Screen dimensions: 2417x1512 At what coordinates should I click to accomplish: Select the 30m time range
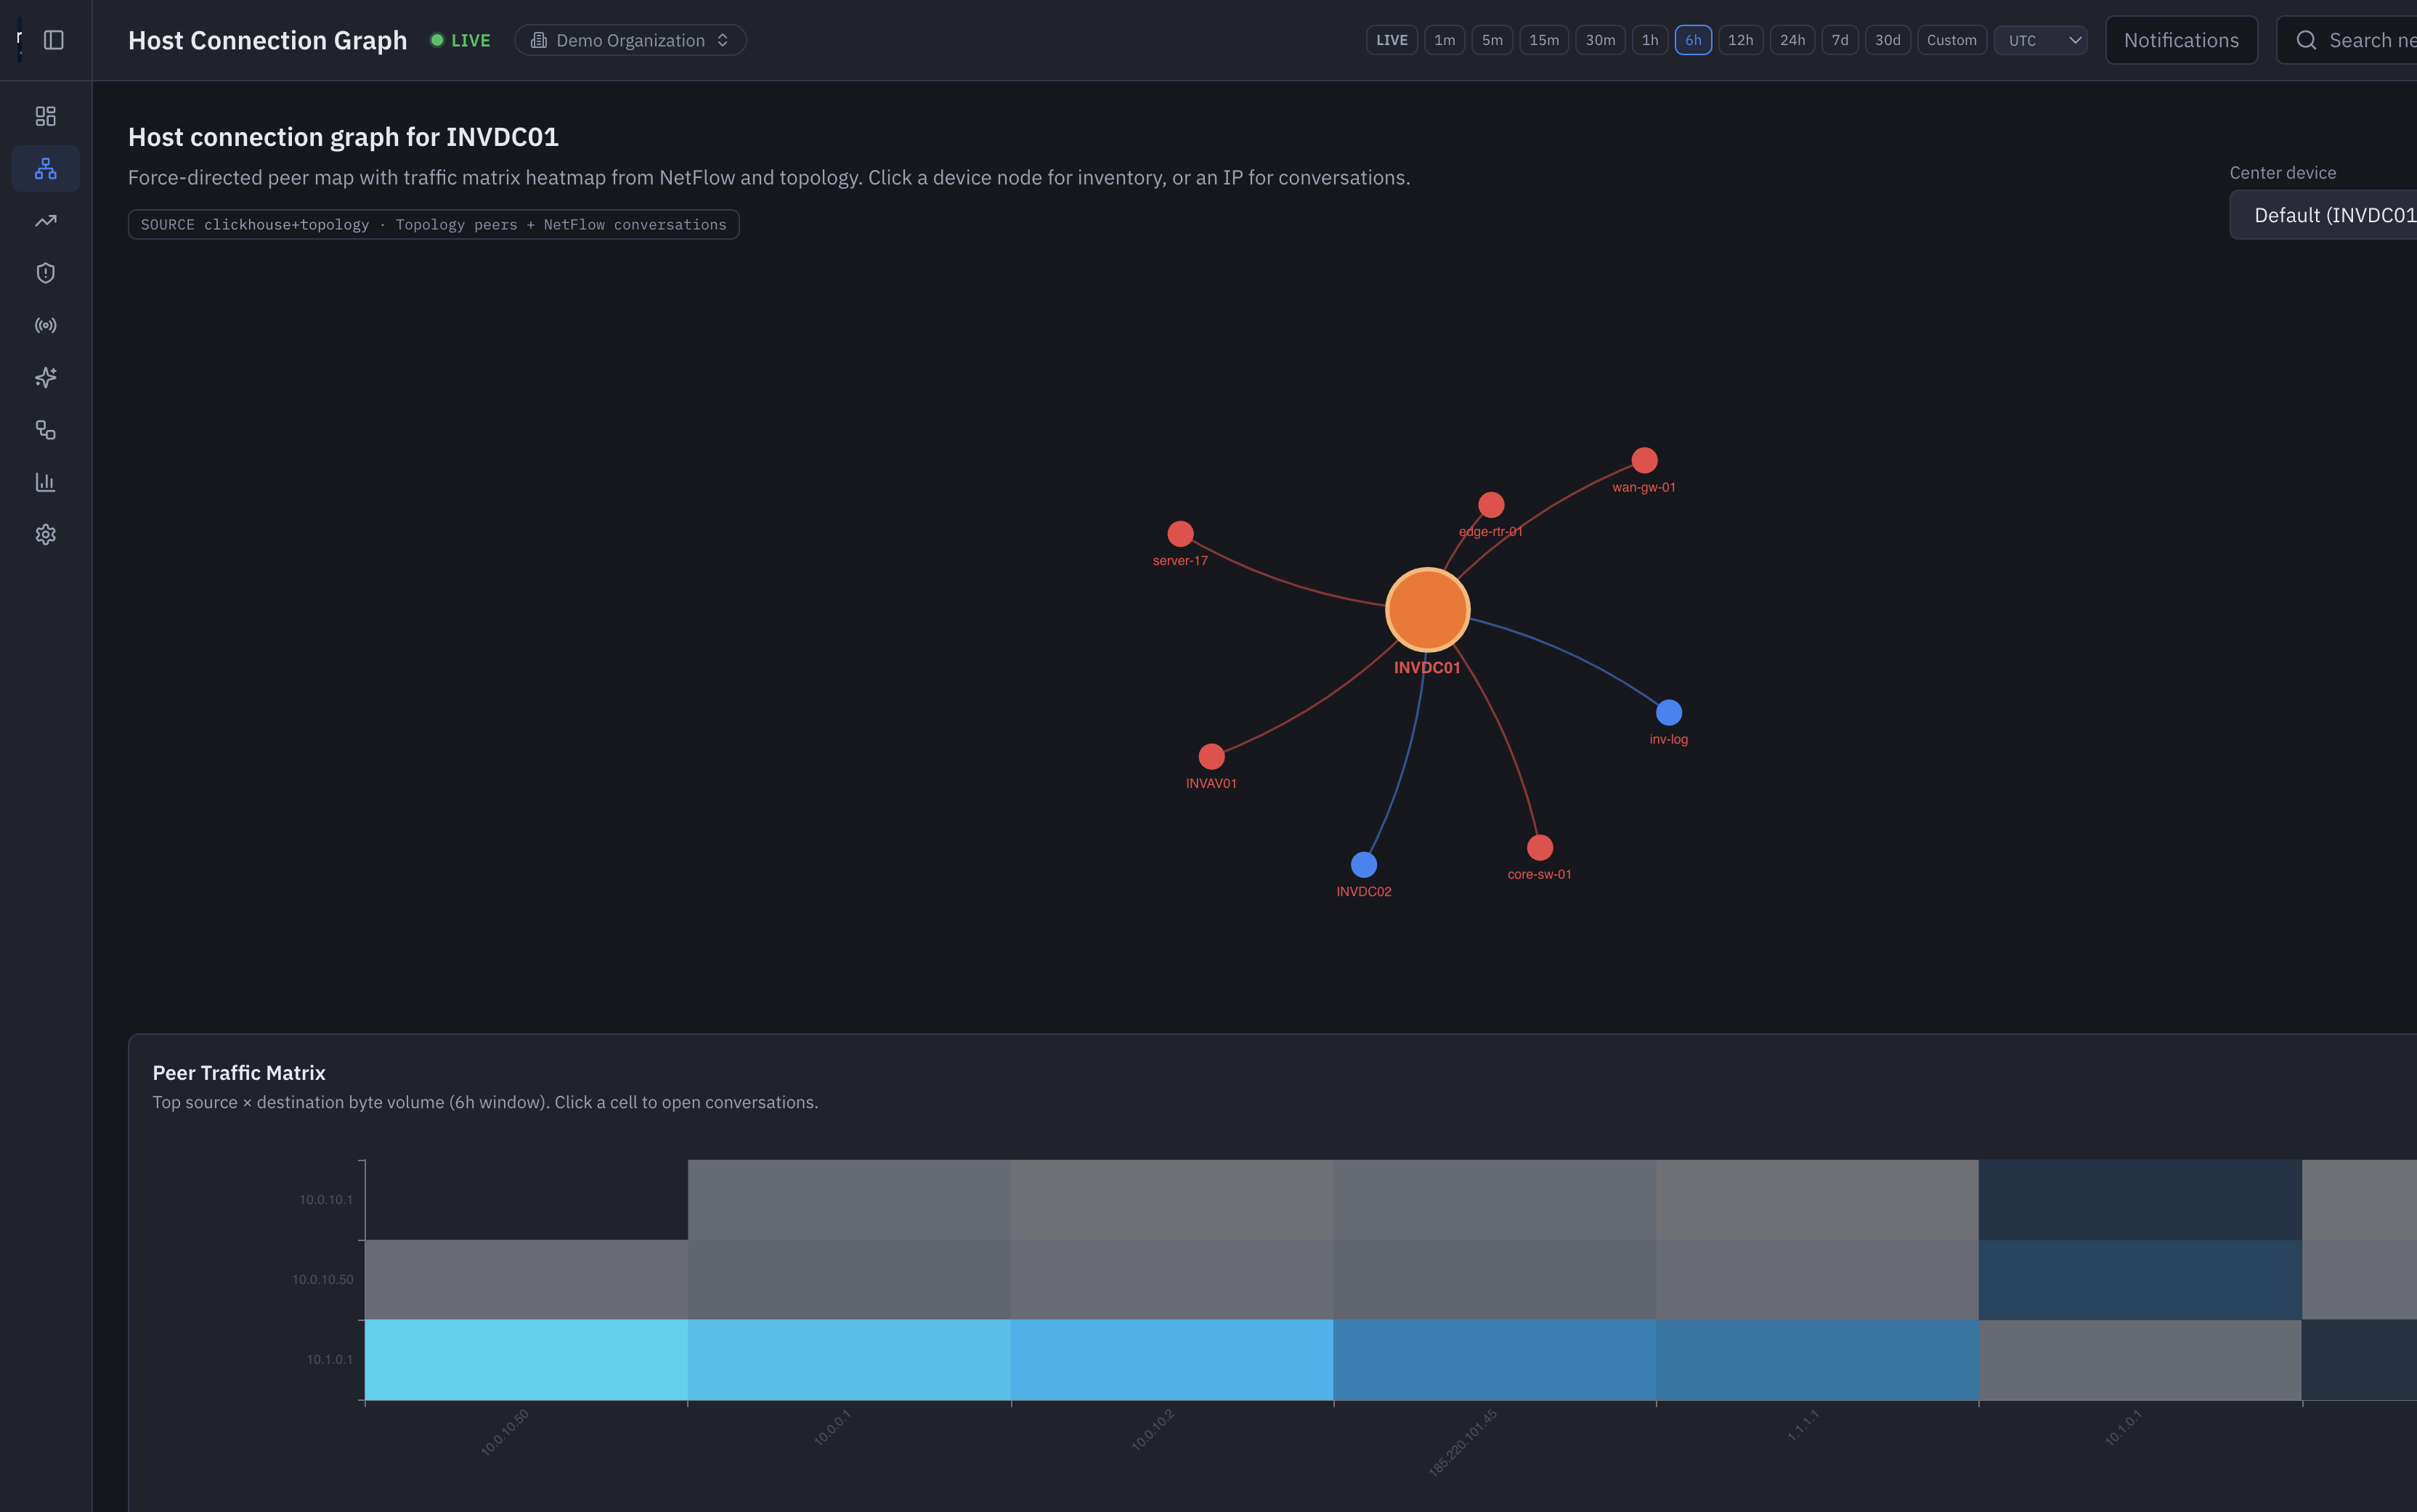(1600, 40)
